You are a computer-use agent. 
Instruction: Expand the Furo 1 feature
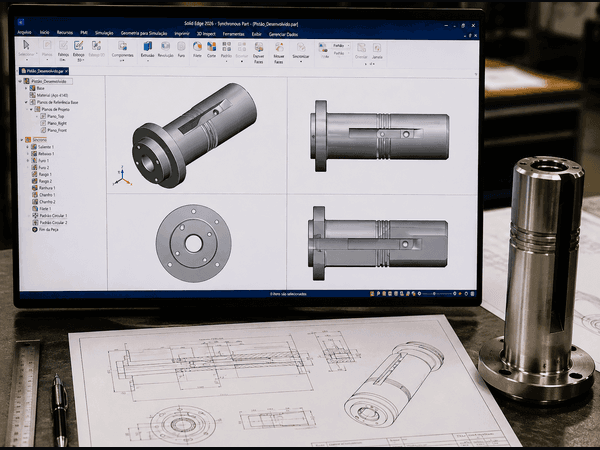pos(28,160)
